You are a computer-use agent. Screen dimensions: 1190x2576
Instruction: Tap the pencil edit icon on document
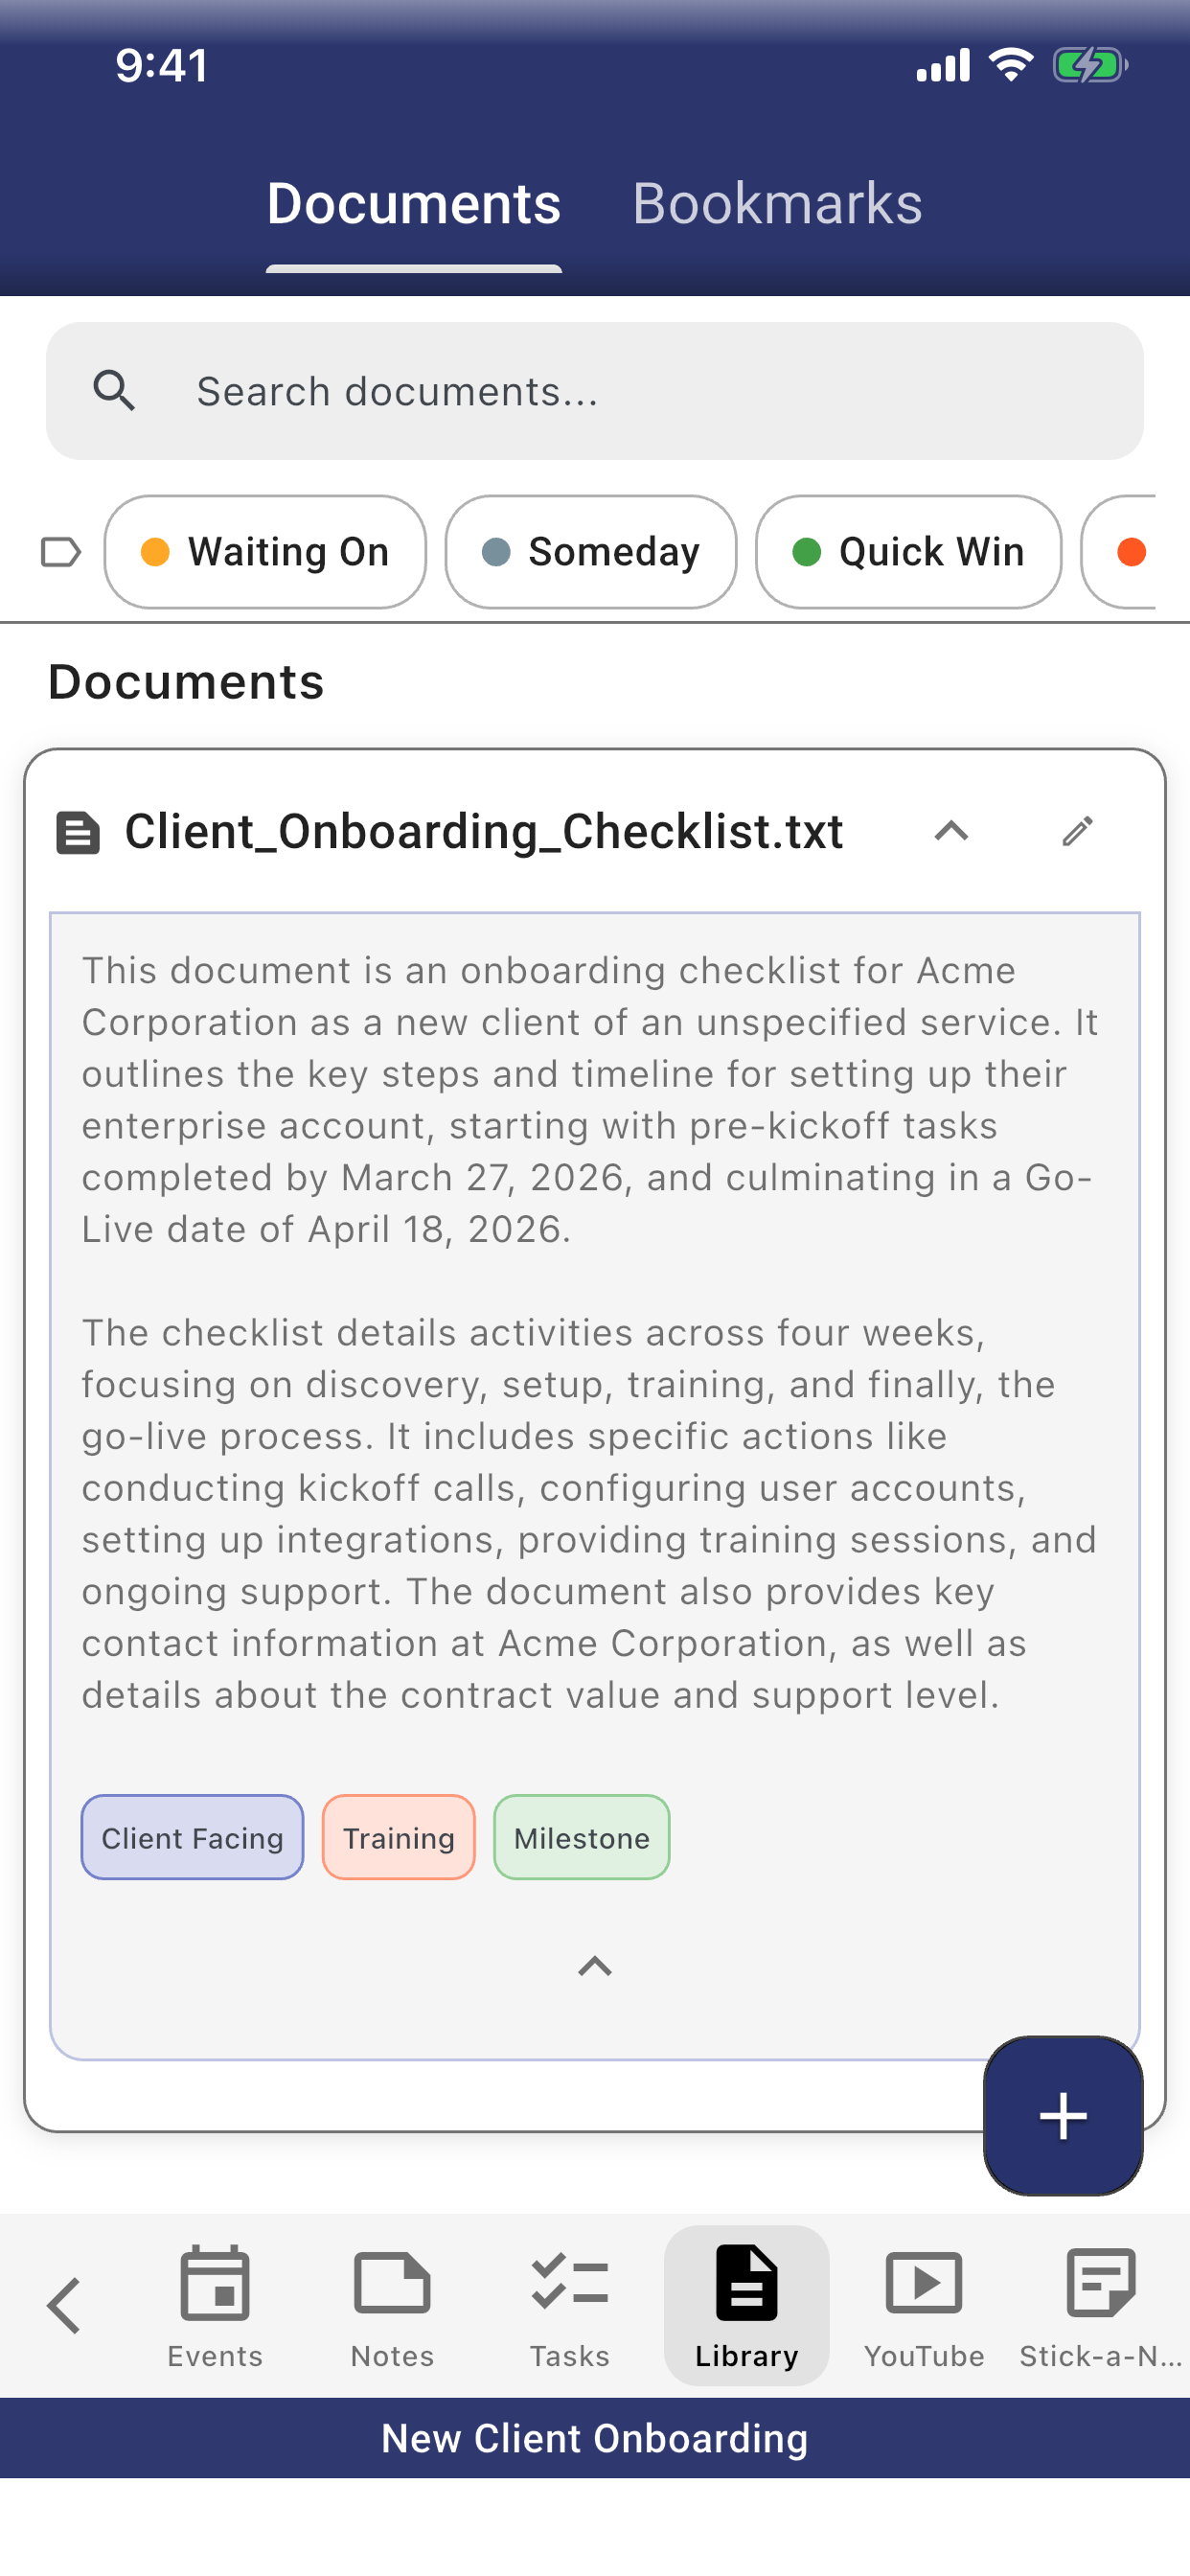click(x=1077, y=831)
